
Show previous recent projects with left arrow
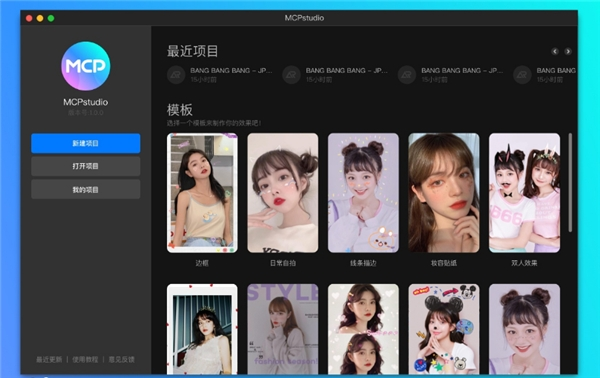point(555,51)
